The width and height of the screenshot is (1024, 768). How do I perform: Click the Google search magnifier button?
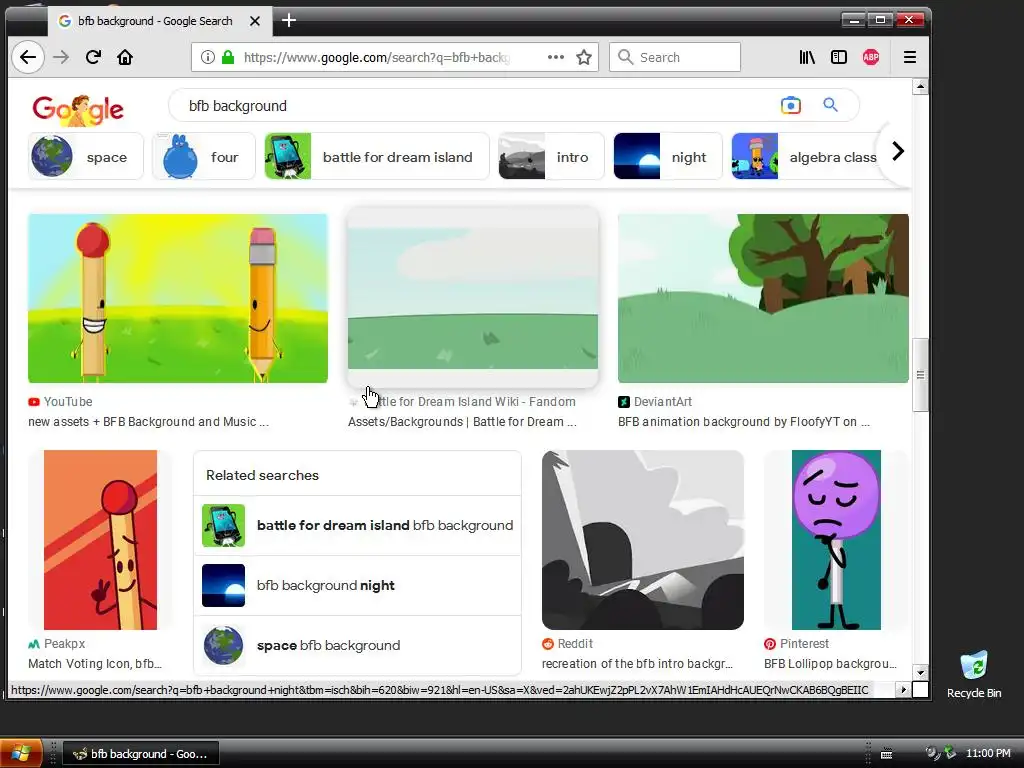(830, 105)
